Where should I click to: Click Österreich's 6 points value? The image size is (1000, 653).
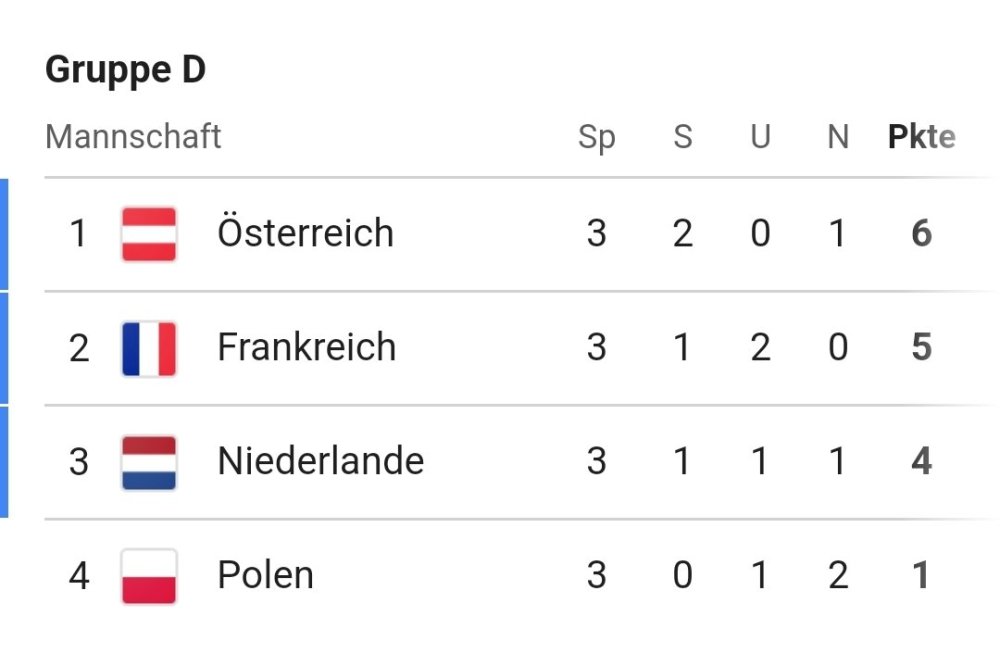pos(921,234)
